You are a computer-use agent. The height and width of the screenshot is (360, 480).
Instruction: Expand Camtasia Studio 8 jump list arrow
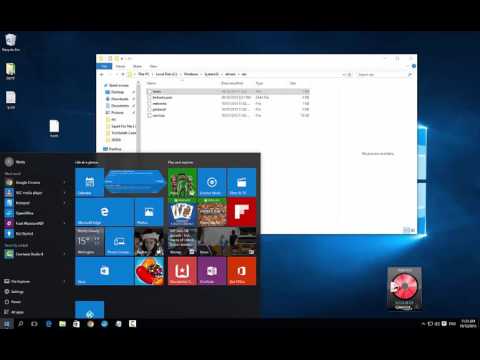pos(65,254)
